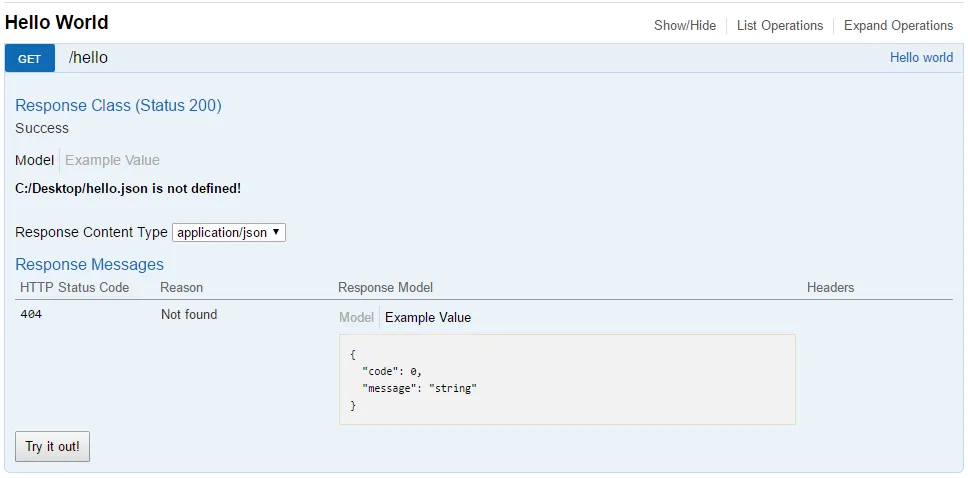This screenshot has height=478, width=968.
Task: Collapse the /hello operation path
Action: pyautogui.click(x=88, y=58)
